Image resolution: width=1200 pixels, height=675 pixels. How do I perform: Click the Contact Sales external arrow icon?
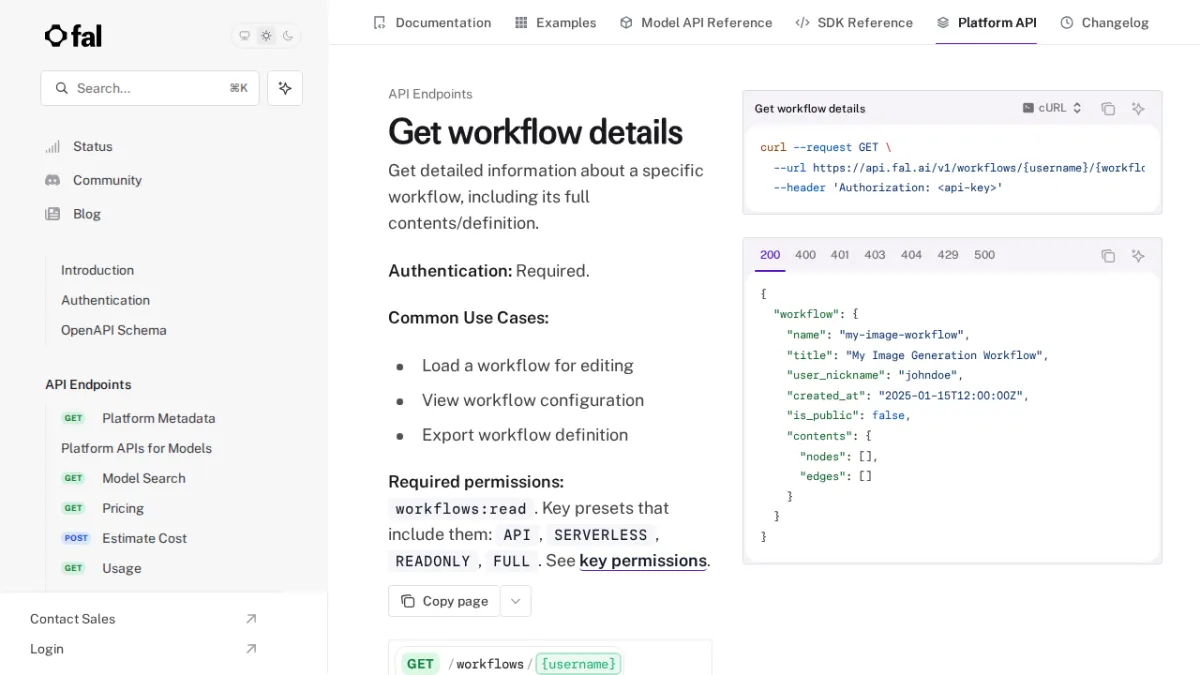[x=251, y=619]
